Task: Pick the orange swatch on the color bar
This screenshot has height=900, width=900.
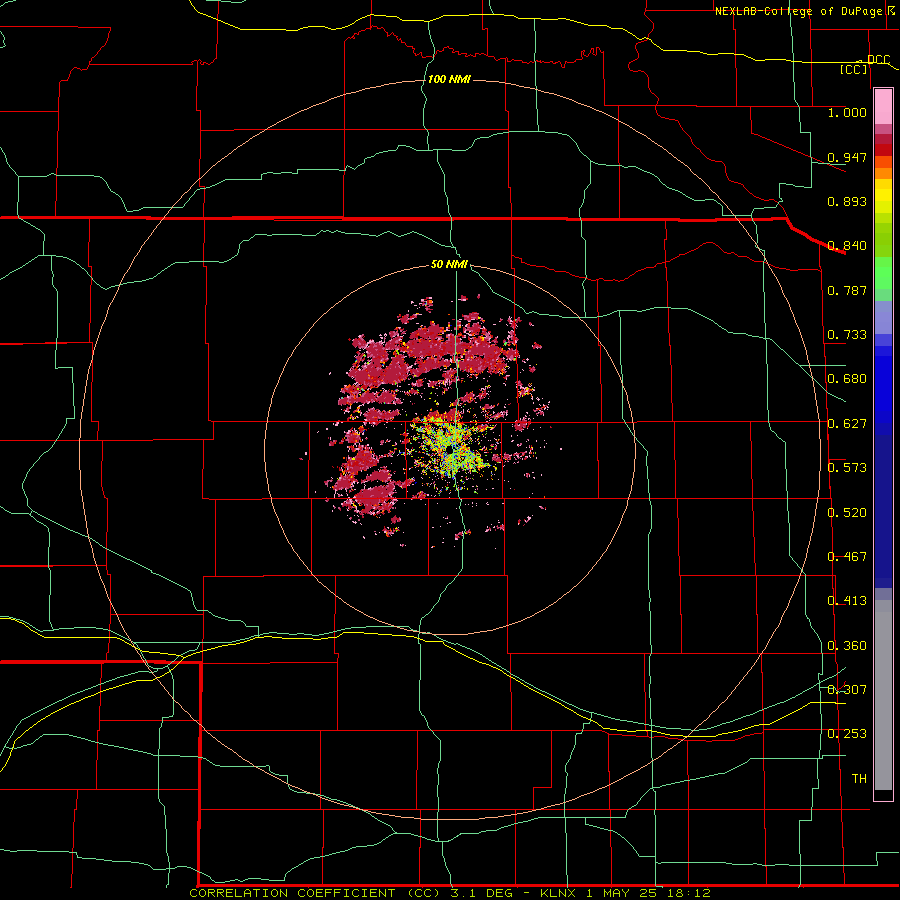Action: (883, 173)
